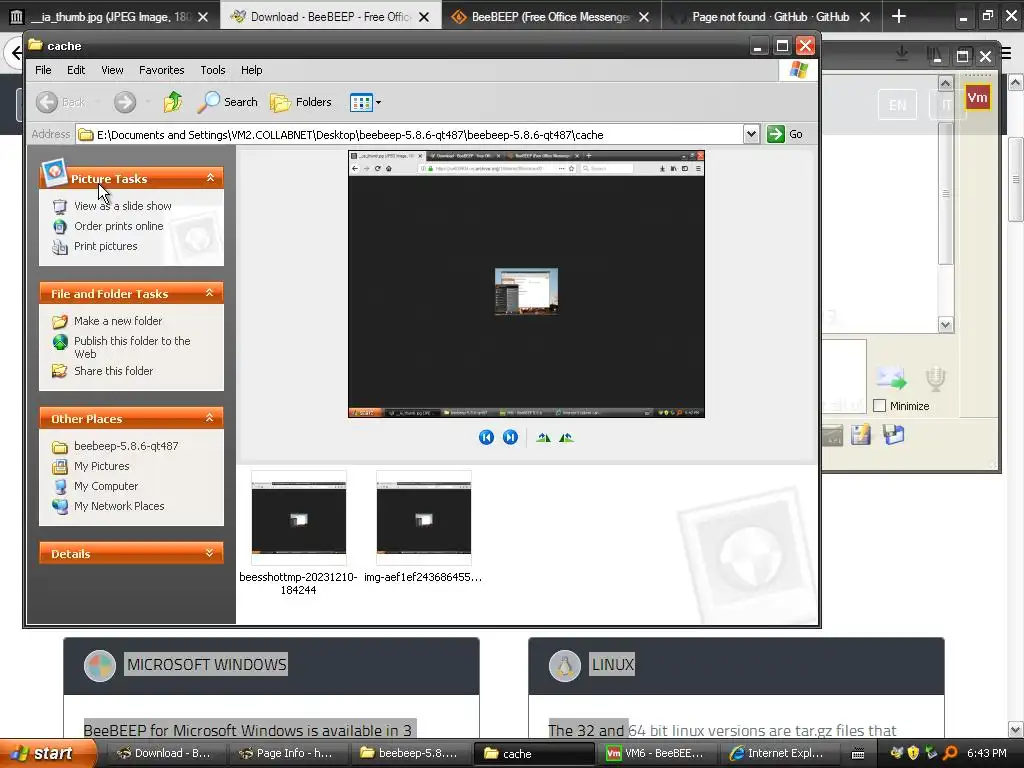Open the Help menu

251,70
